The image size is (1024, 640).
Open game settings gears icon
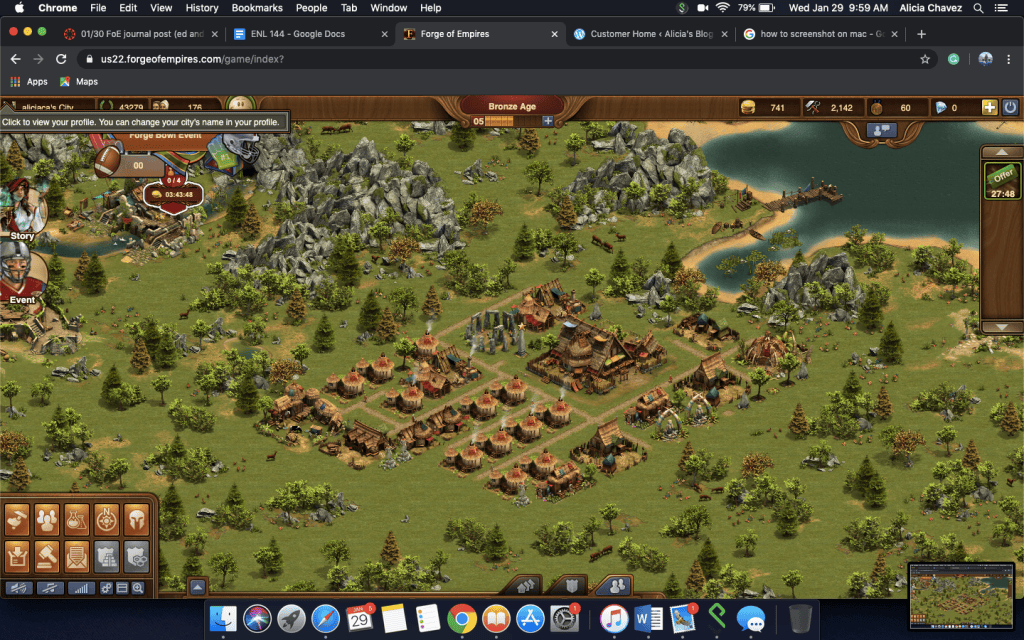[x=106, y=588]
